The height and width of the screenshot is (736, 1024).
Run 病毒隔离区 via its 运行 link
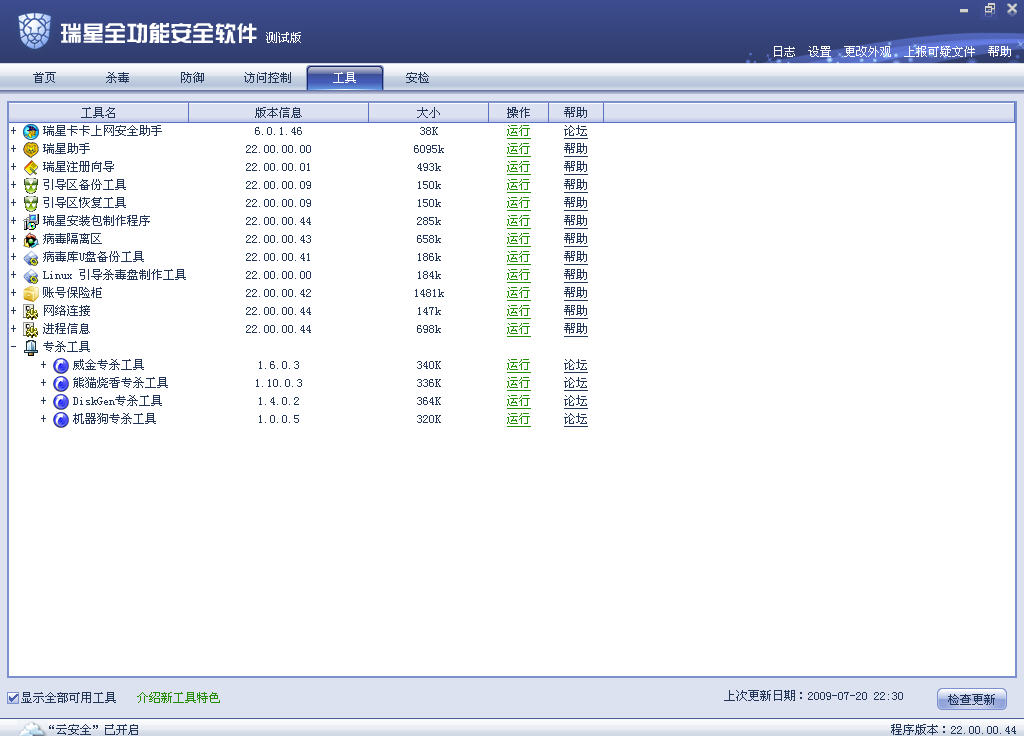click(x=518, y=240)
